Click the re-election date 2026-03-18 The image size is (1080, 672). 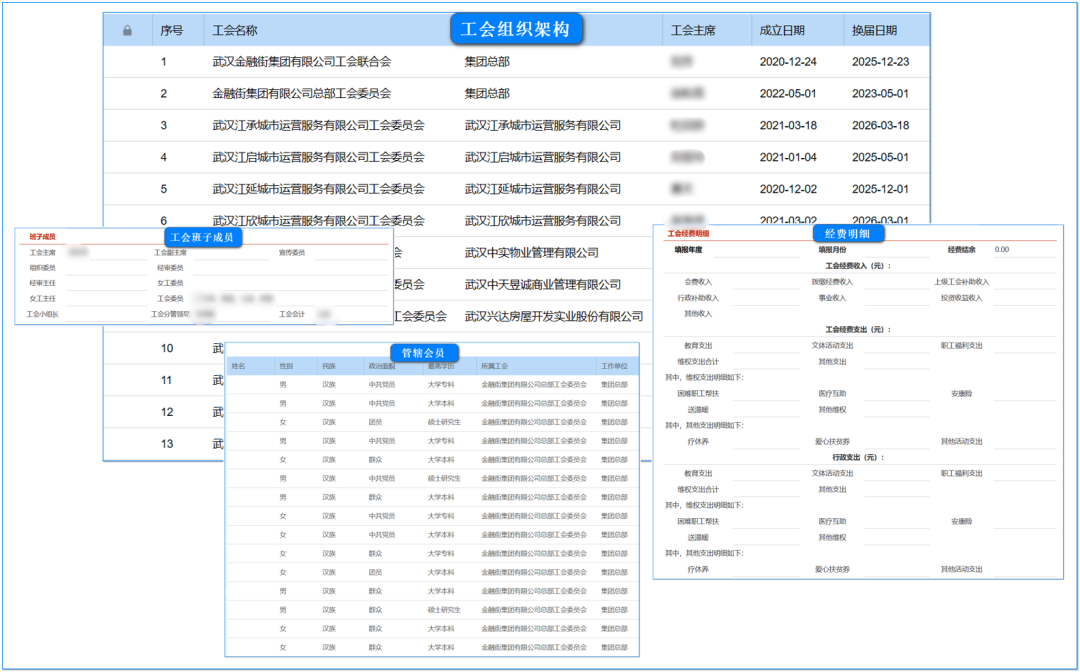pyautogui.click(x=880, y=125)
